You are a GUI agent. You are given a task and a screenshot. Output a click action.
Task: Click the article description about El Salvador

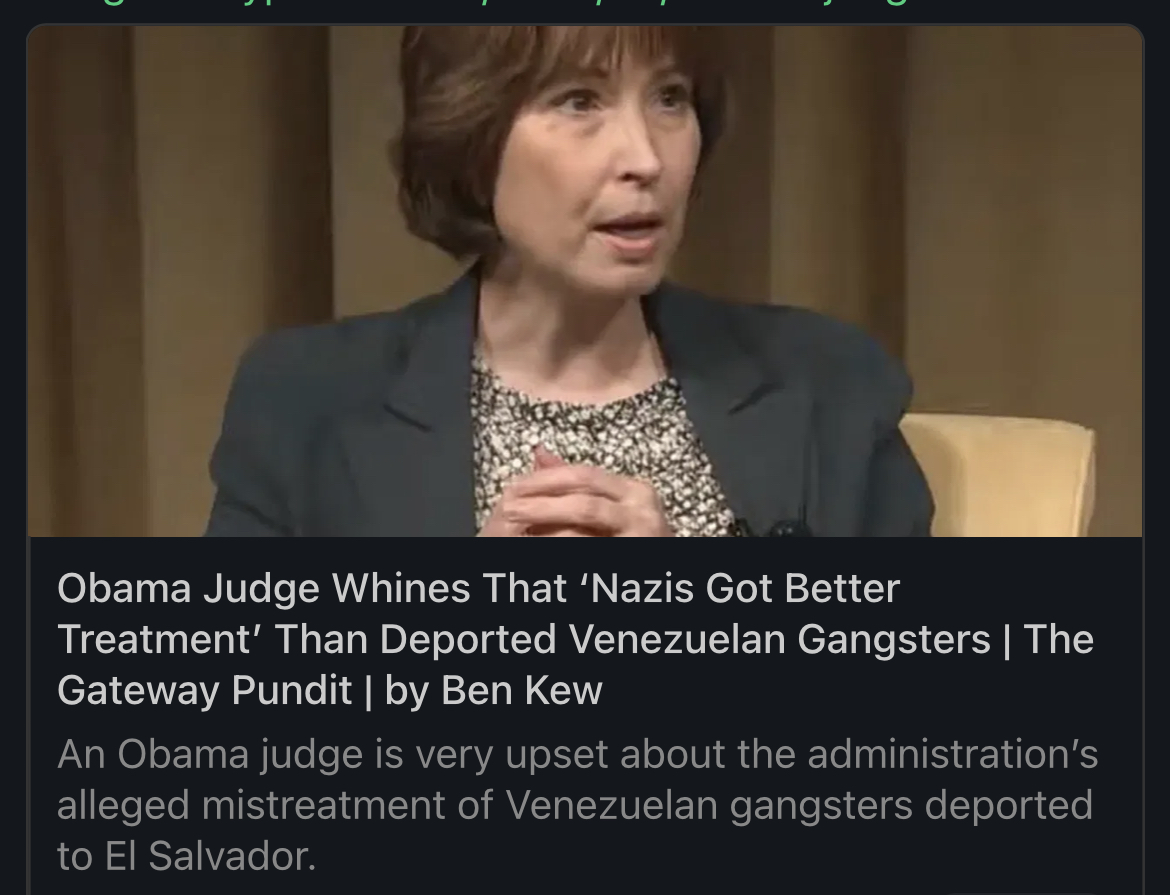point(578,805)
